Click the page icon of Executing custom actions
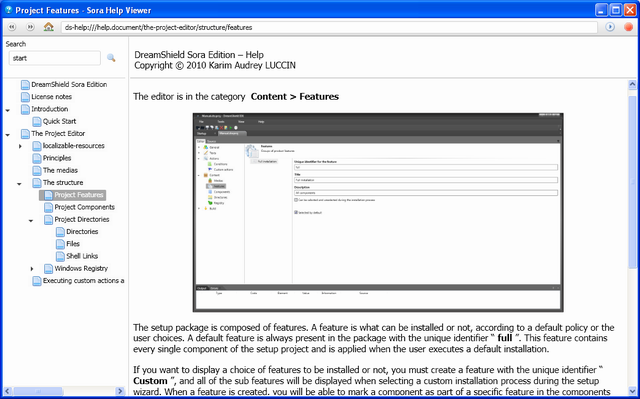The height and width of the screenshot is (399, 640). tap(37, 281)
